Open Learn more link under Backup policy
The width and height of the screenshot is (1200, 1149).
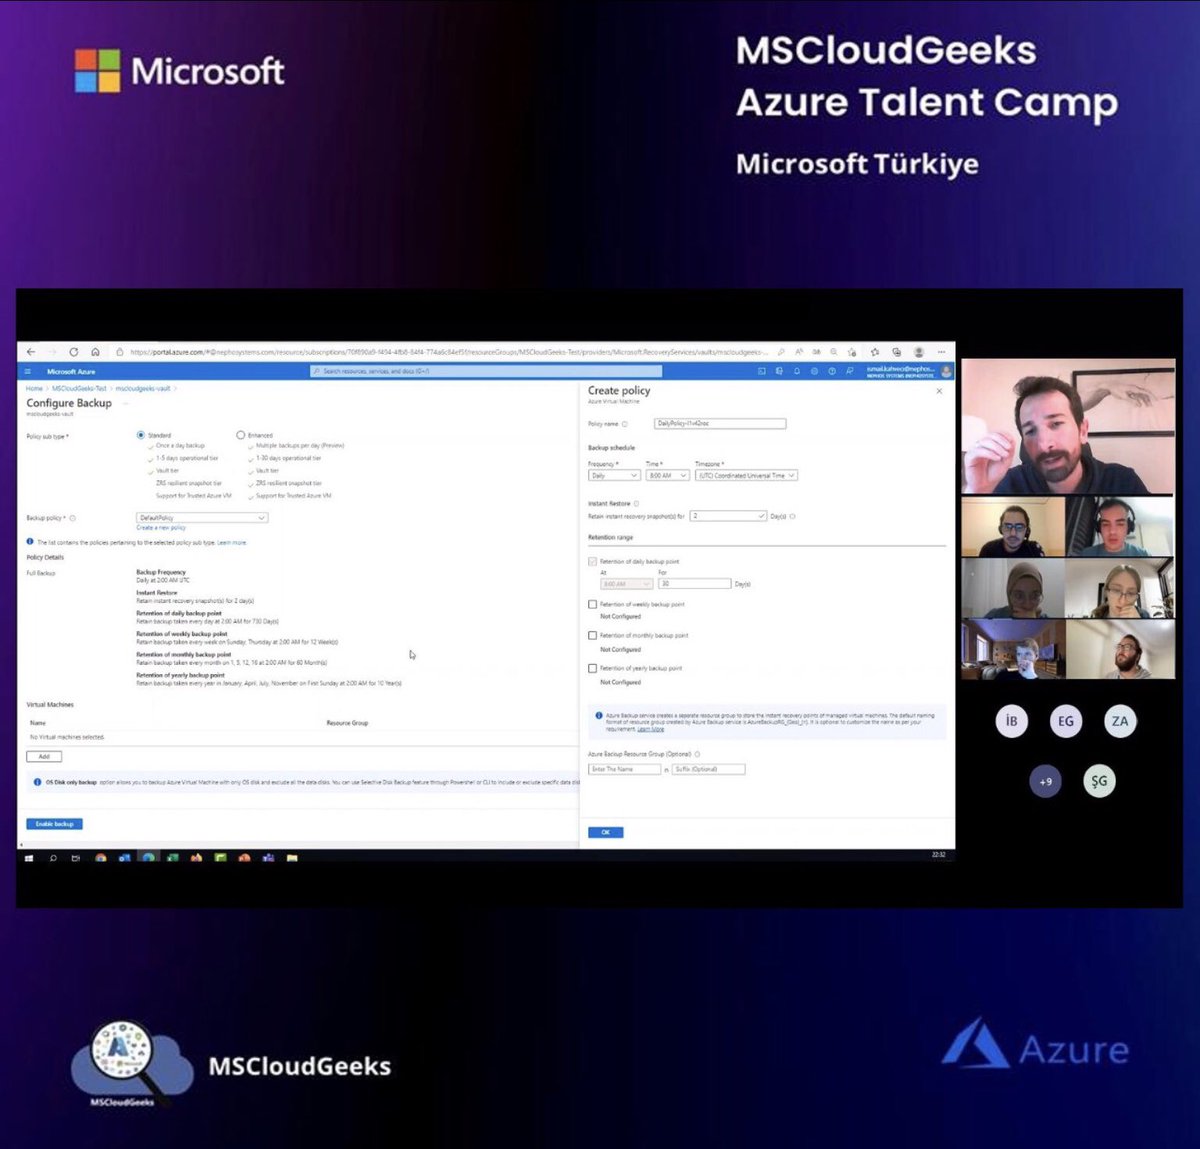click(231, 543)
